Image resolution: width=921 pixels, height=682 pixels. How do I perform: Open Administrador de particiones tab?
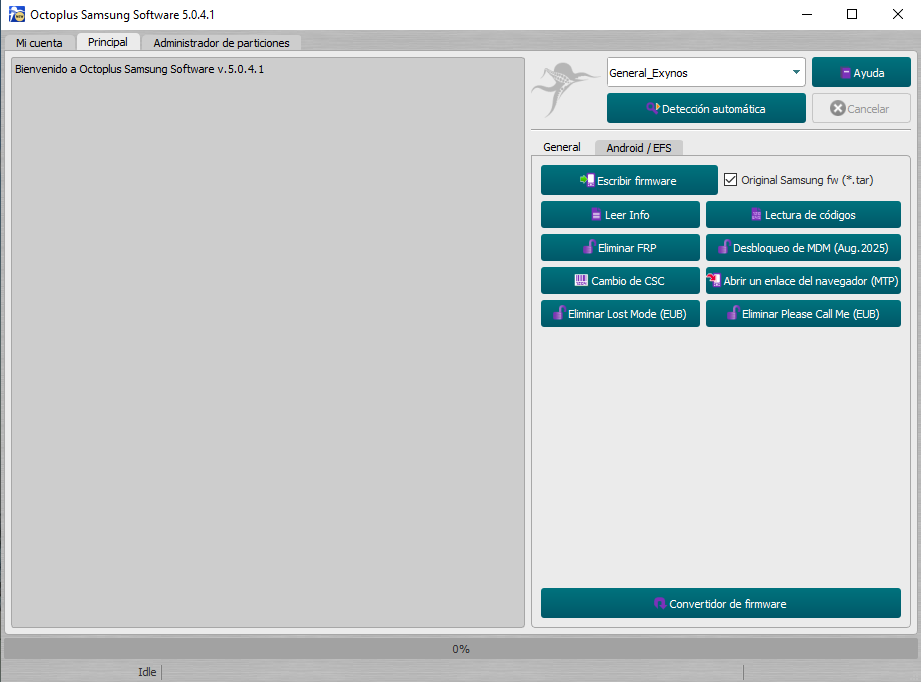pyautogui.click(x=221, y=43)
